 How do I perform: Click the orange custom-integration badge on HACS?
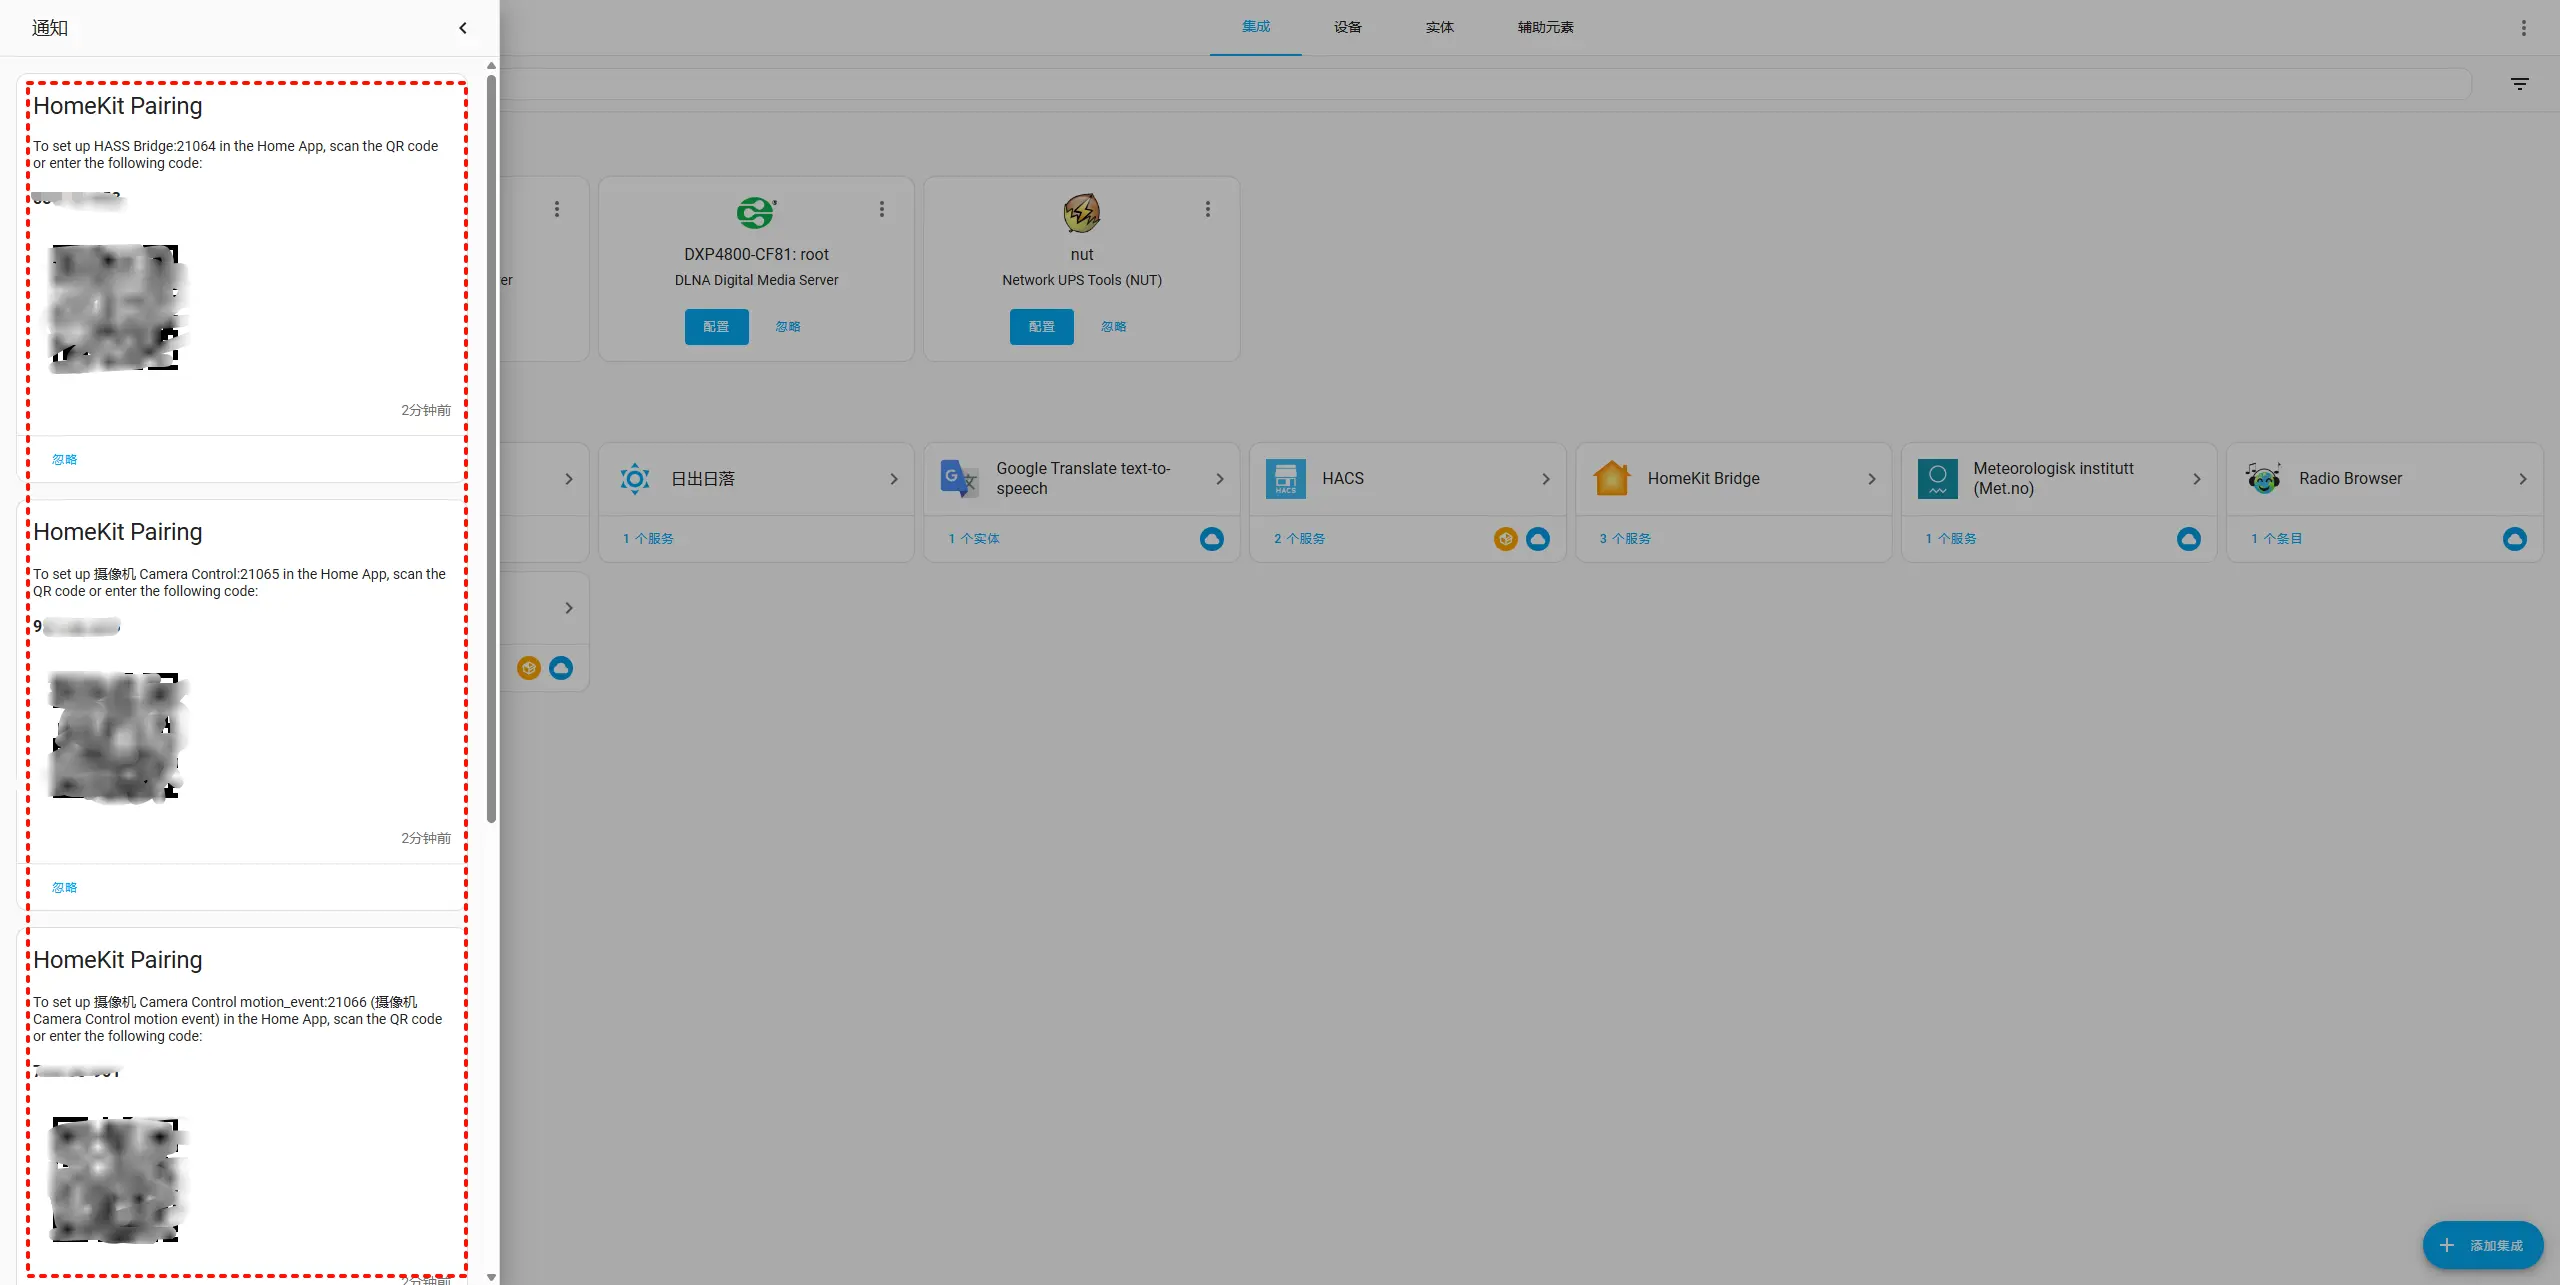tap(1505, 539)
